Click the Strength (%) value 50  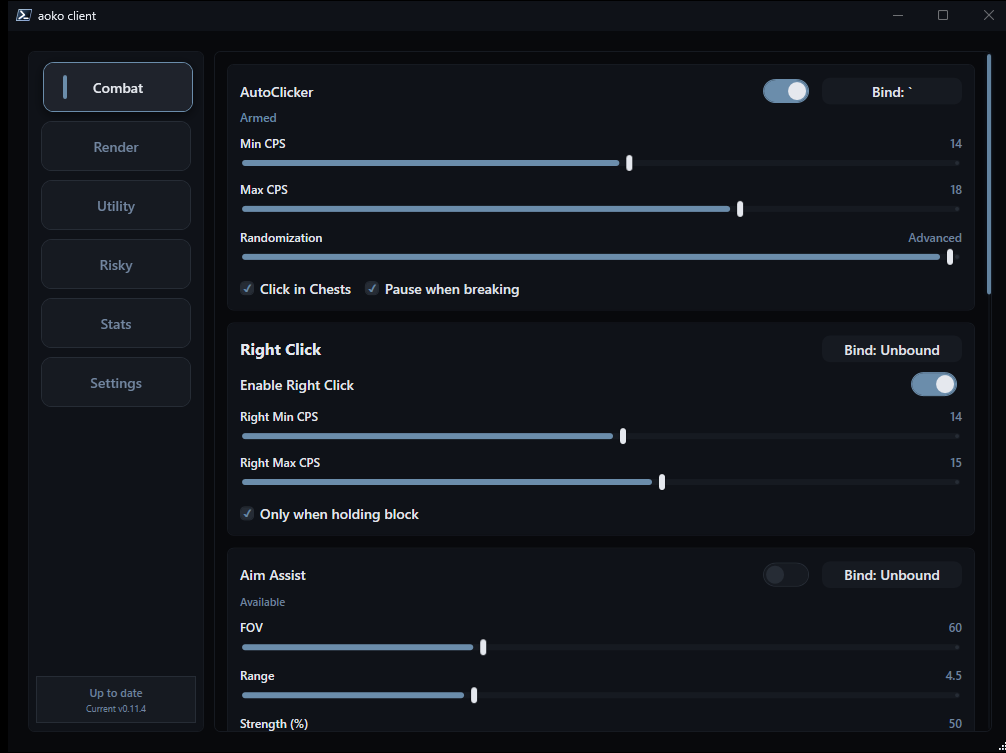tap(955, 723)
